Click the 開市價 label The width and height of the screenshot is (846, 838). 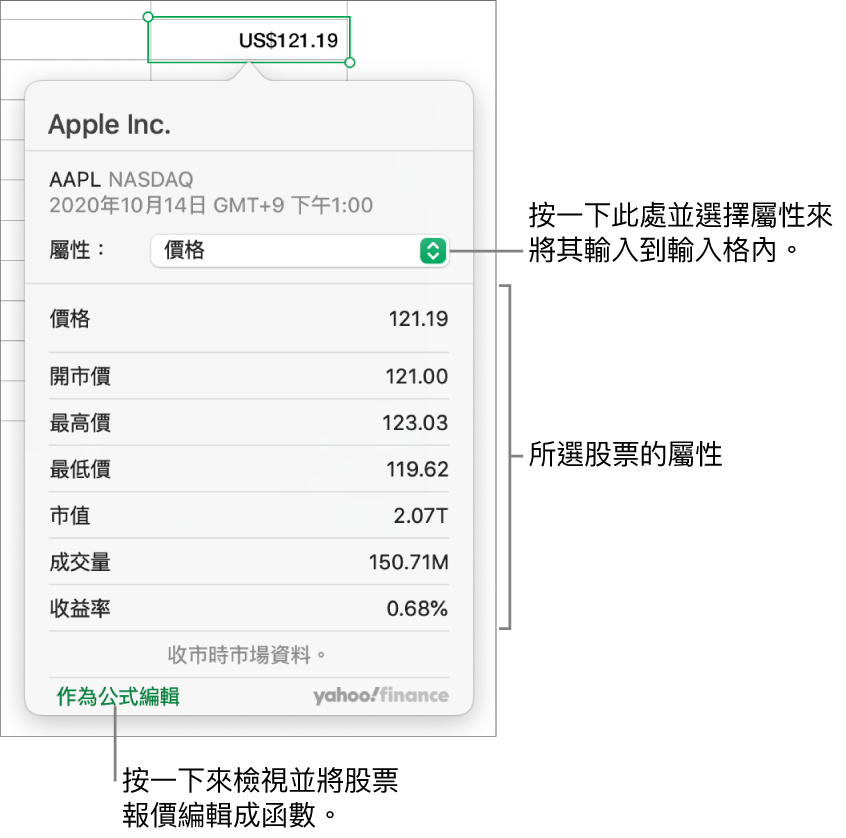[x=80, y=376]
